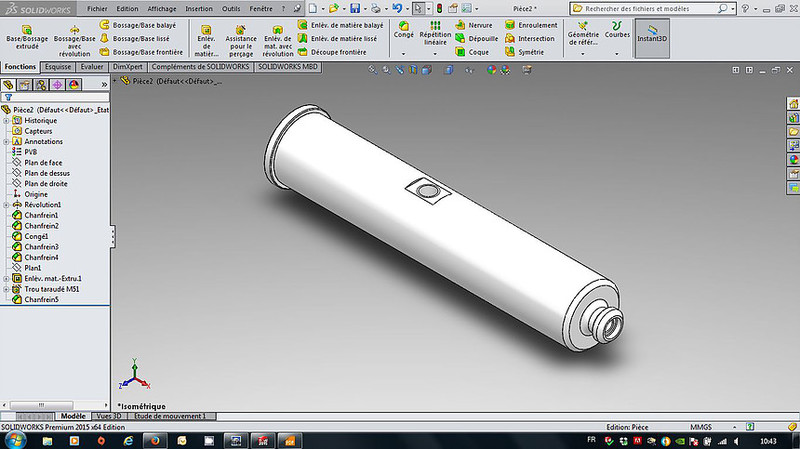Open the Insertion menu
This screenshot has width=800, height=449.
click(199, 8)
